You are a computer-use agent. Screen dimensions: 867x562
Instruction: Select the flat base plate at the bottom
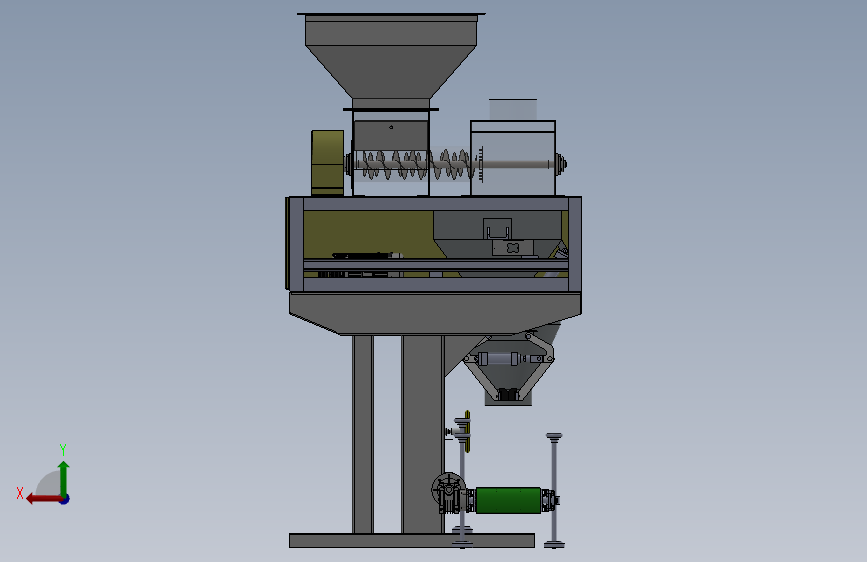coord(412,540)
